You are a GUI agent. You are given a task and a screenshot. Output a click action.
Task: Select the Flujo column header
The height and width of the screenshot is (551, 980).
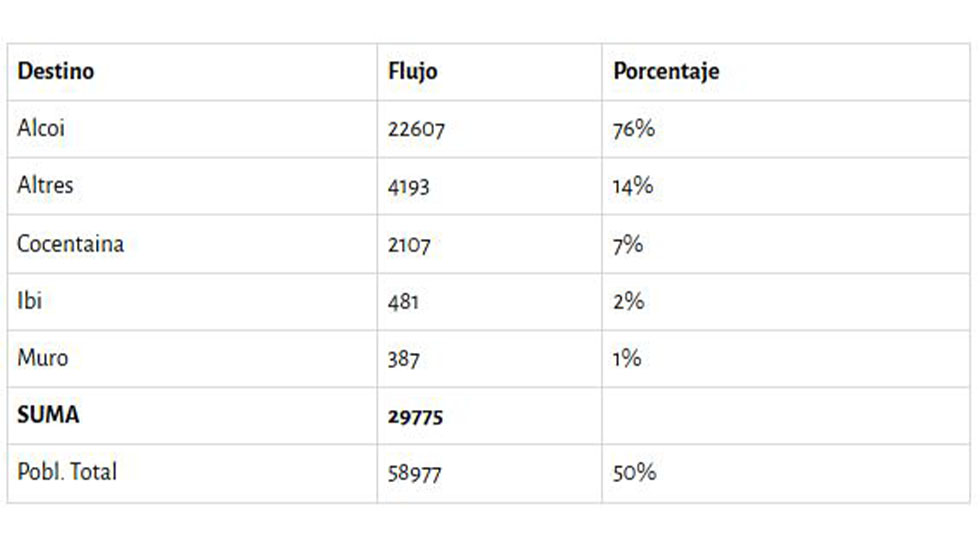[x=412, y=72]
